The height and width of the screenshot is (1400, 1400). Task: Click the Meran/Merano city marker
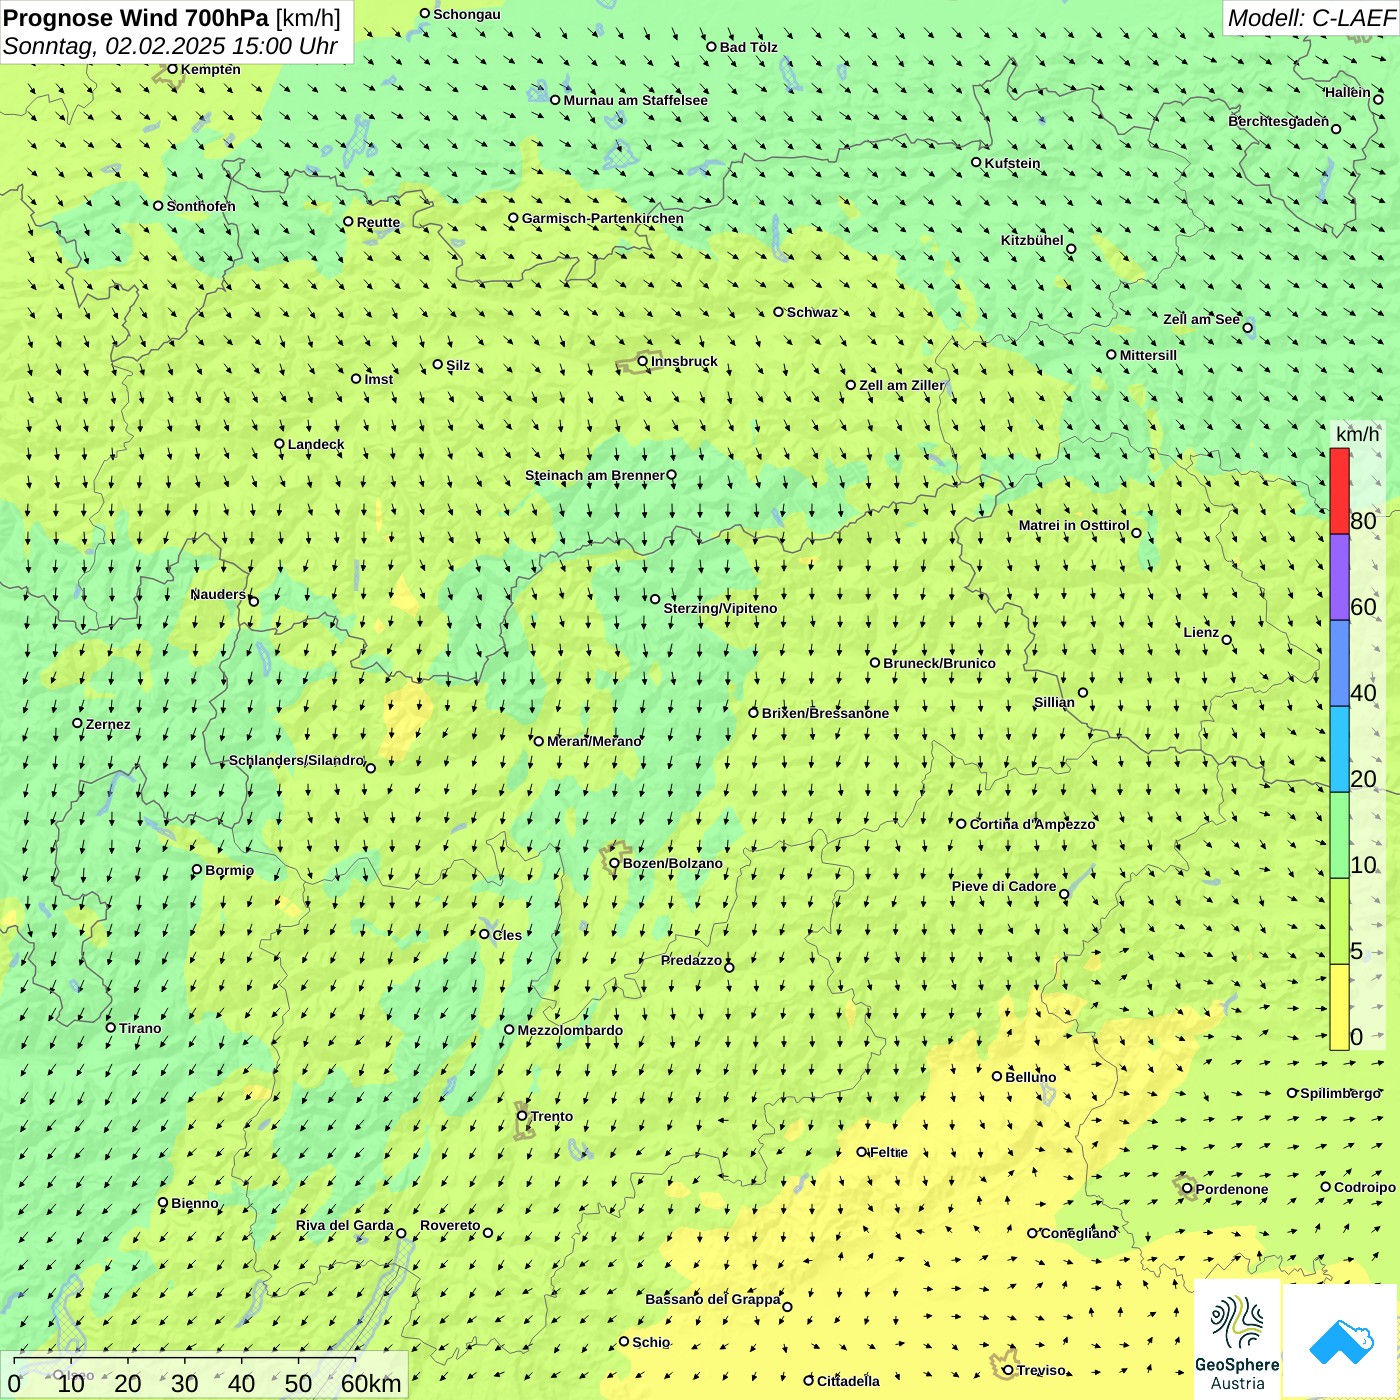pyautogui.click(x=538, y=741)
